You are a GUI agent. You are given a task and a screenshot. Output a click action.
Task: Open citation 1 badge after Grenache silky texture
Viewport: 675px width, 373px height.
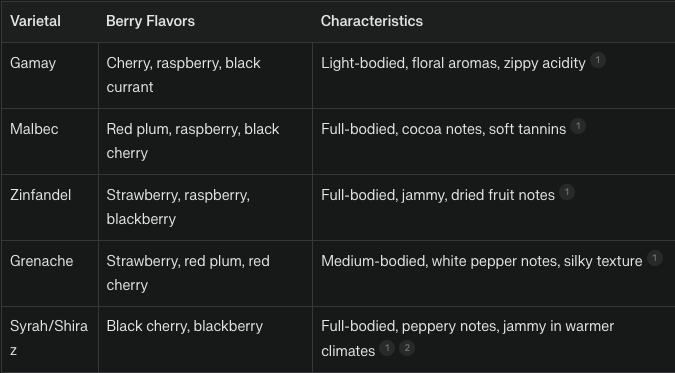(x=654, y=258)
